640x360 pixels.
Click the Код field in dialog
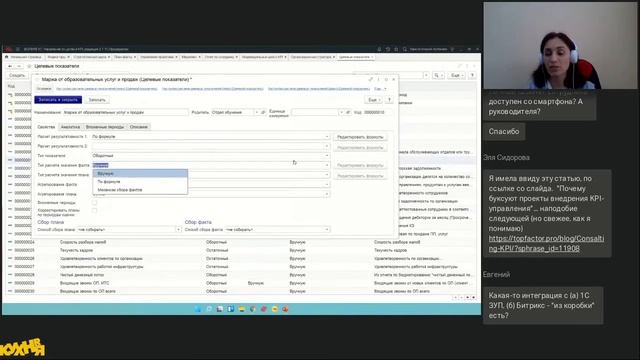pyautogui.click(x=377, y=112)
